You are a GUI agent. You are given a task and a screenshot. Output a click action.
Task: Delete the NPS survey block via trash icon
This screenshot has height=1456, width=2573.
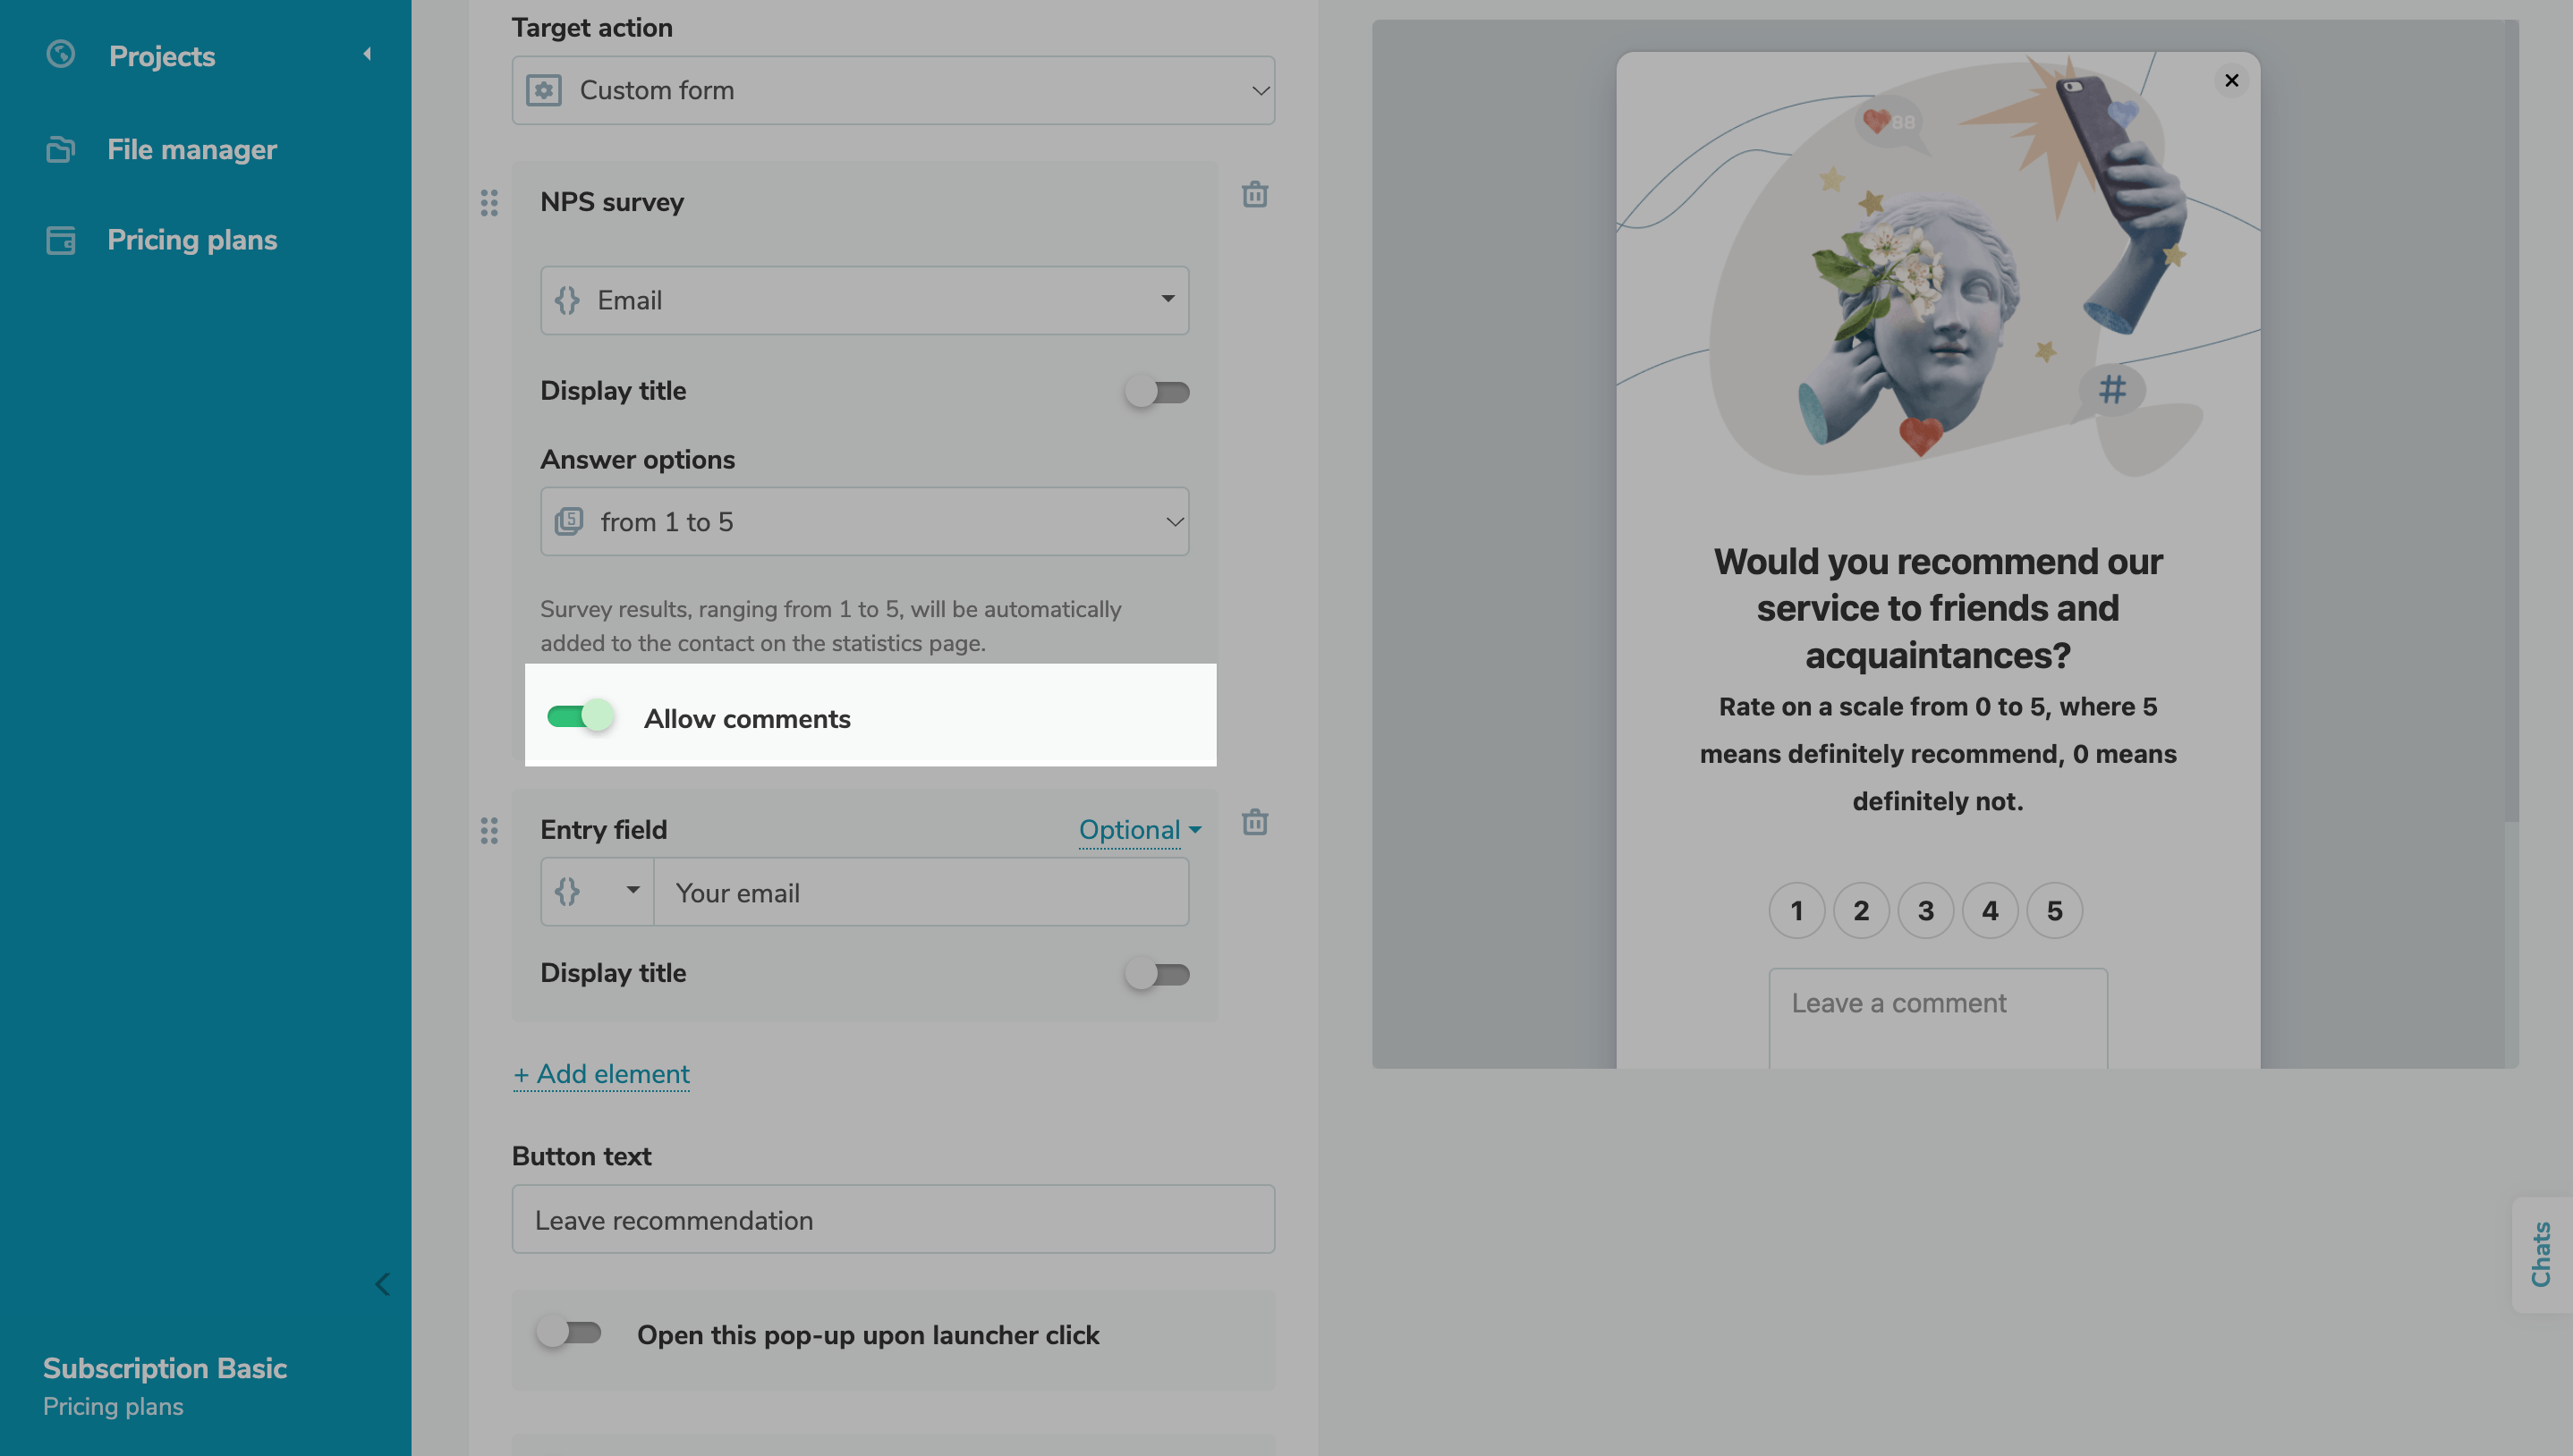[1254, 194]
